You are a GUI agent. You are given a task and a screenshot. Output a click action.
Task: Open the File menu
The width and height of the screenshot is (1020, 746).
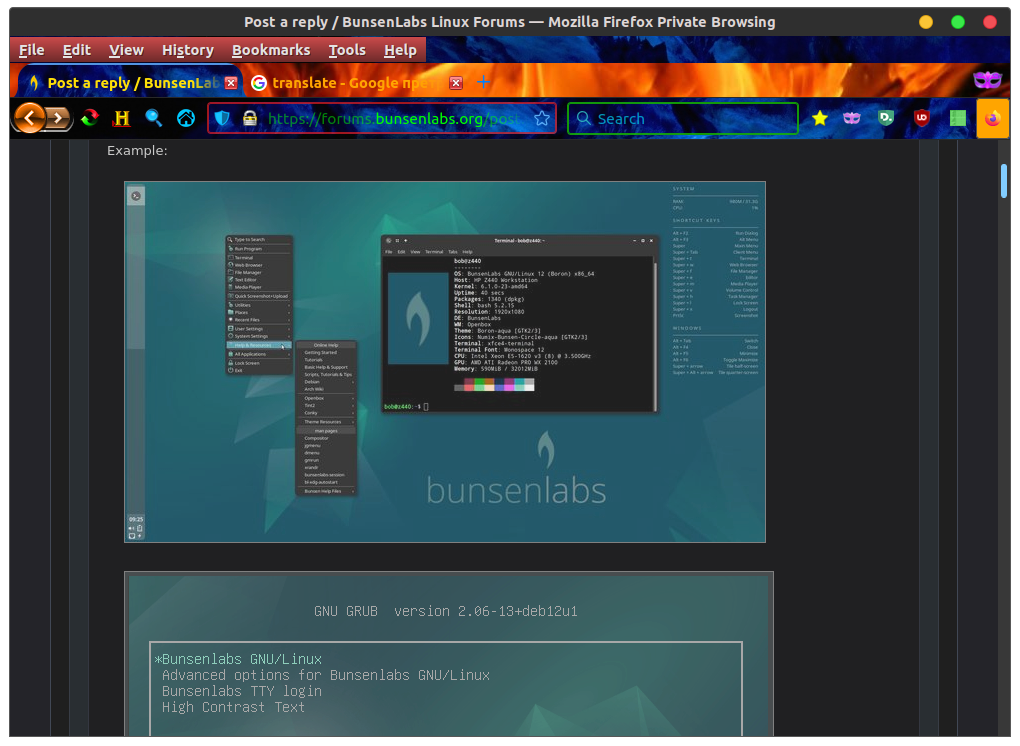pyautogui.click(x=31, y=50)
